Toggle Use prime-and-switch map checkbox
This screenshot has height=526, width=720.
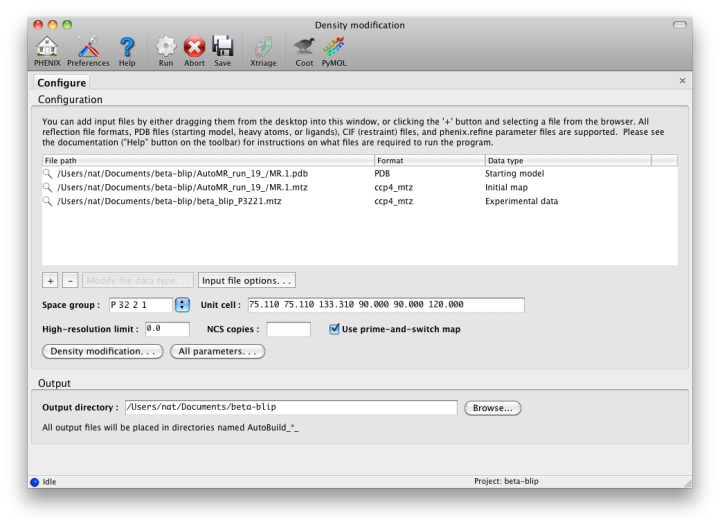[335, 329]
